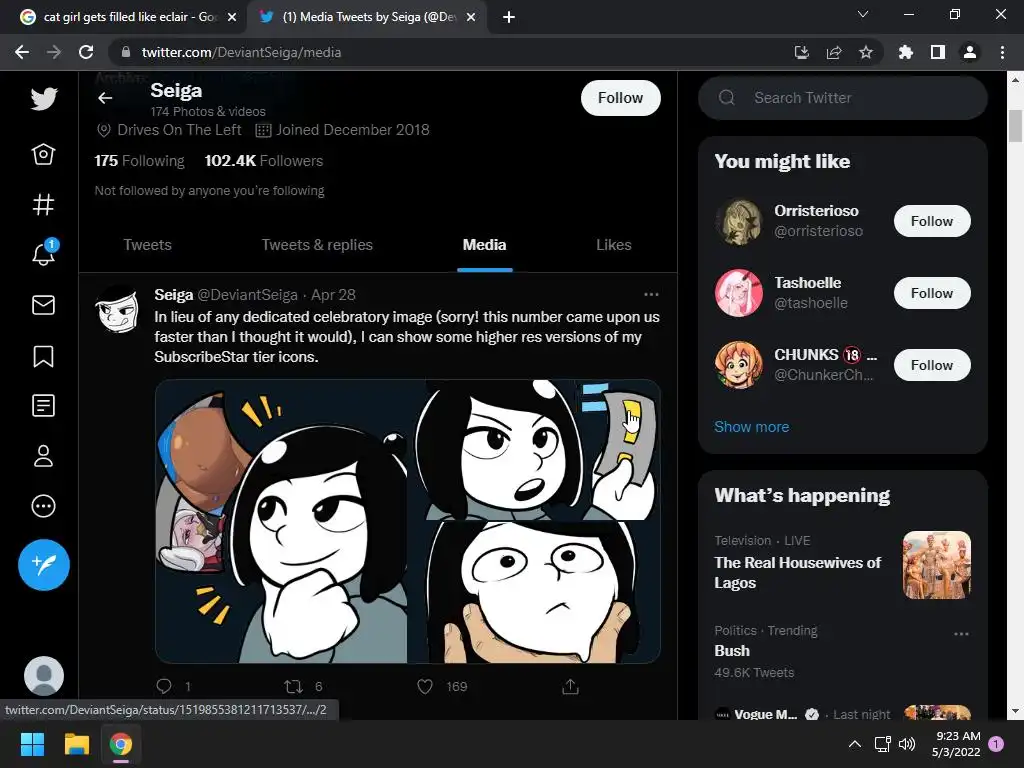The image size is (1024, 768).
Task: Open Notifications bell icon
Action: pos(44,253)
